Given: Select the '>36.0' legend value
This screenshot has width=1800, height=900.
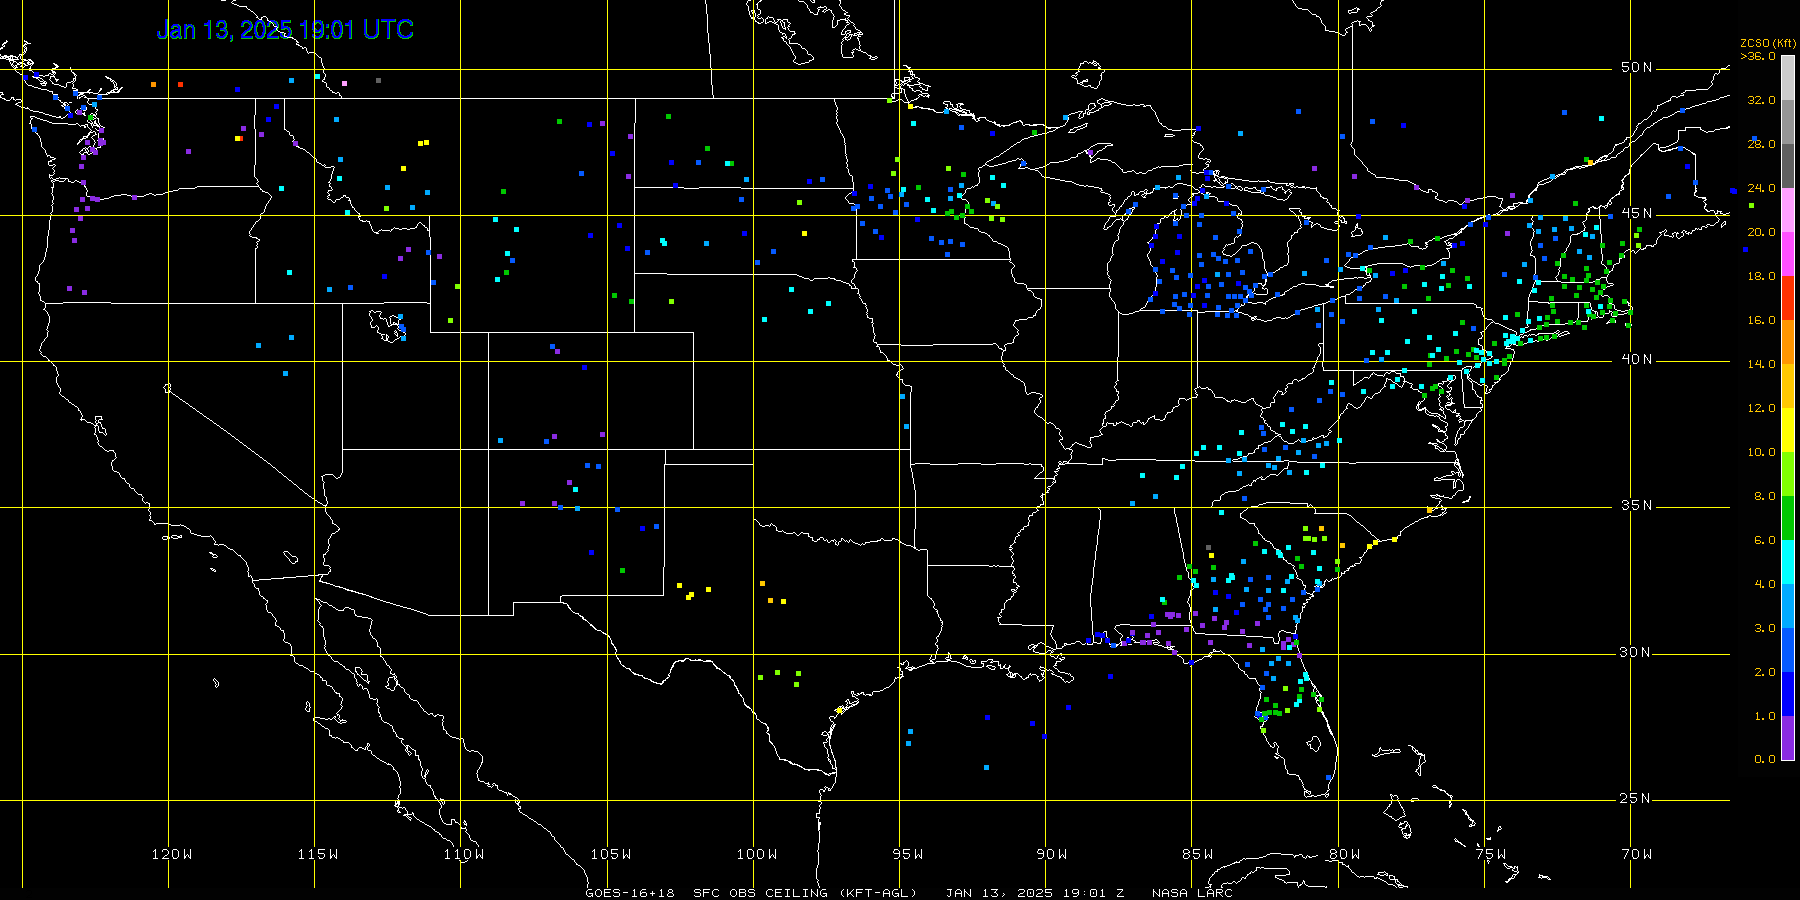Looking at the screenshot, I should [1758, 56].
